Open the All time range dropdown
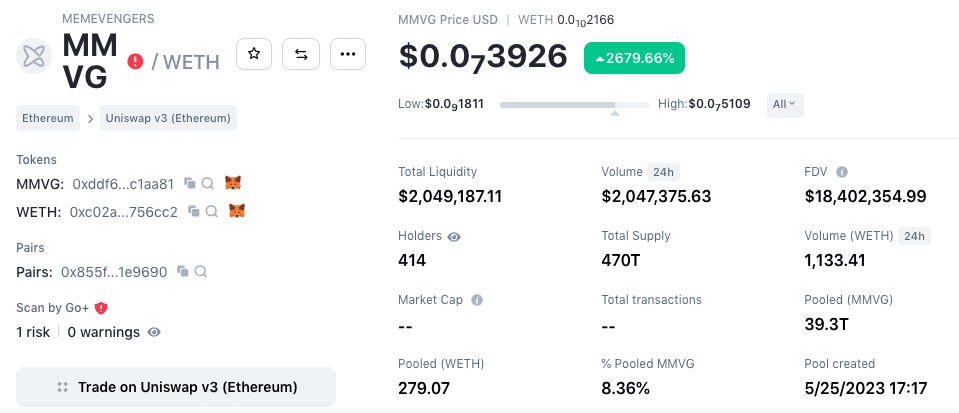This screenshot has height=413, width=959. pyautogui.click(x=785, y=103)
